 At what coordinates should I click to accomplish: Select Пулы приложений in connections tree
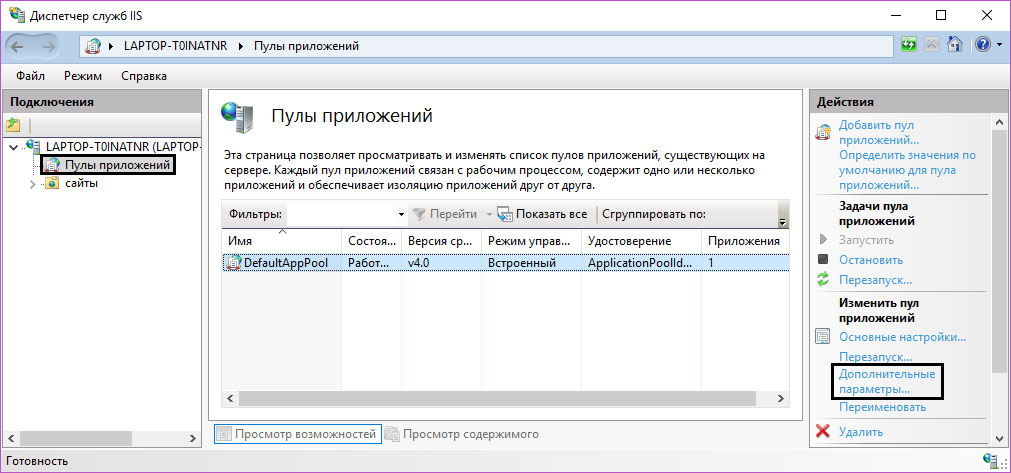[x=117, y=164]
